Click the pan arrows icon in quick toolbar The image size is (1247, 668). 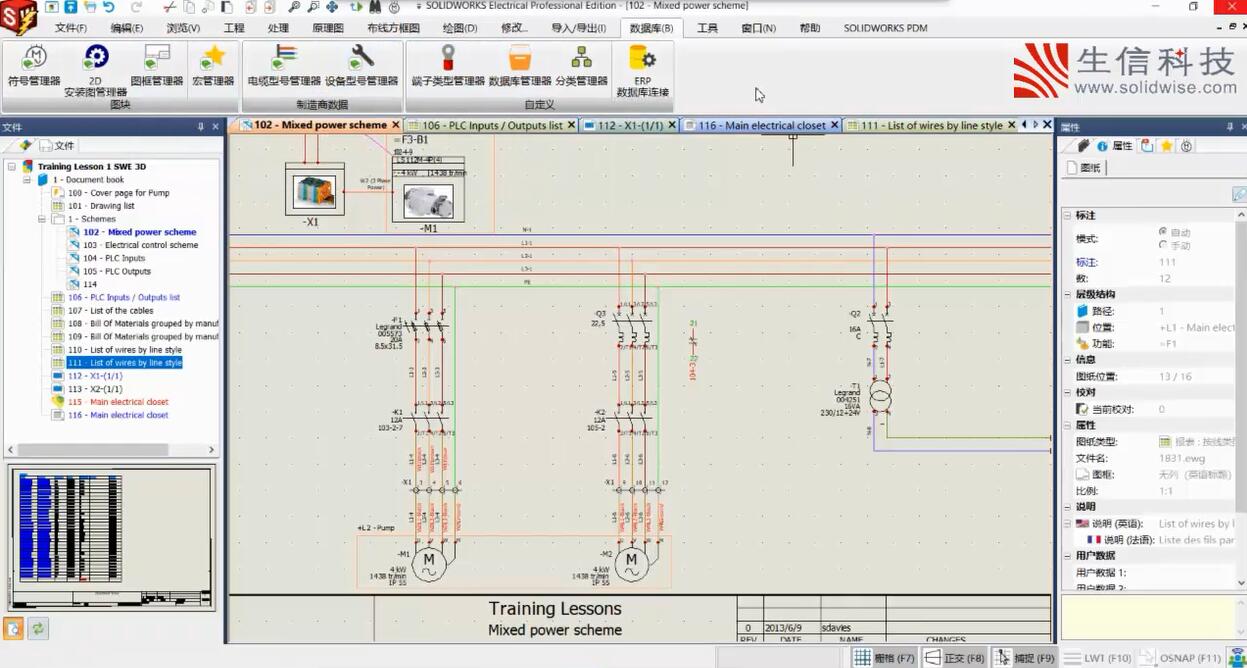tap(332, 7)
